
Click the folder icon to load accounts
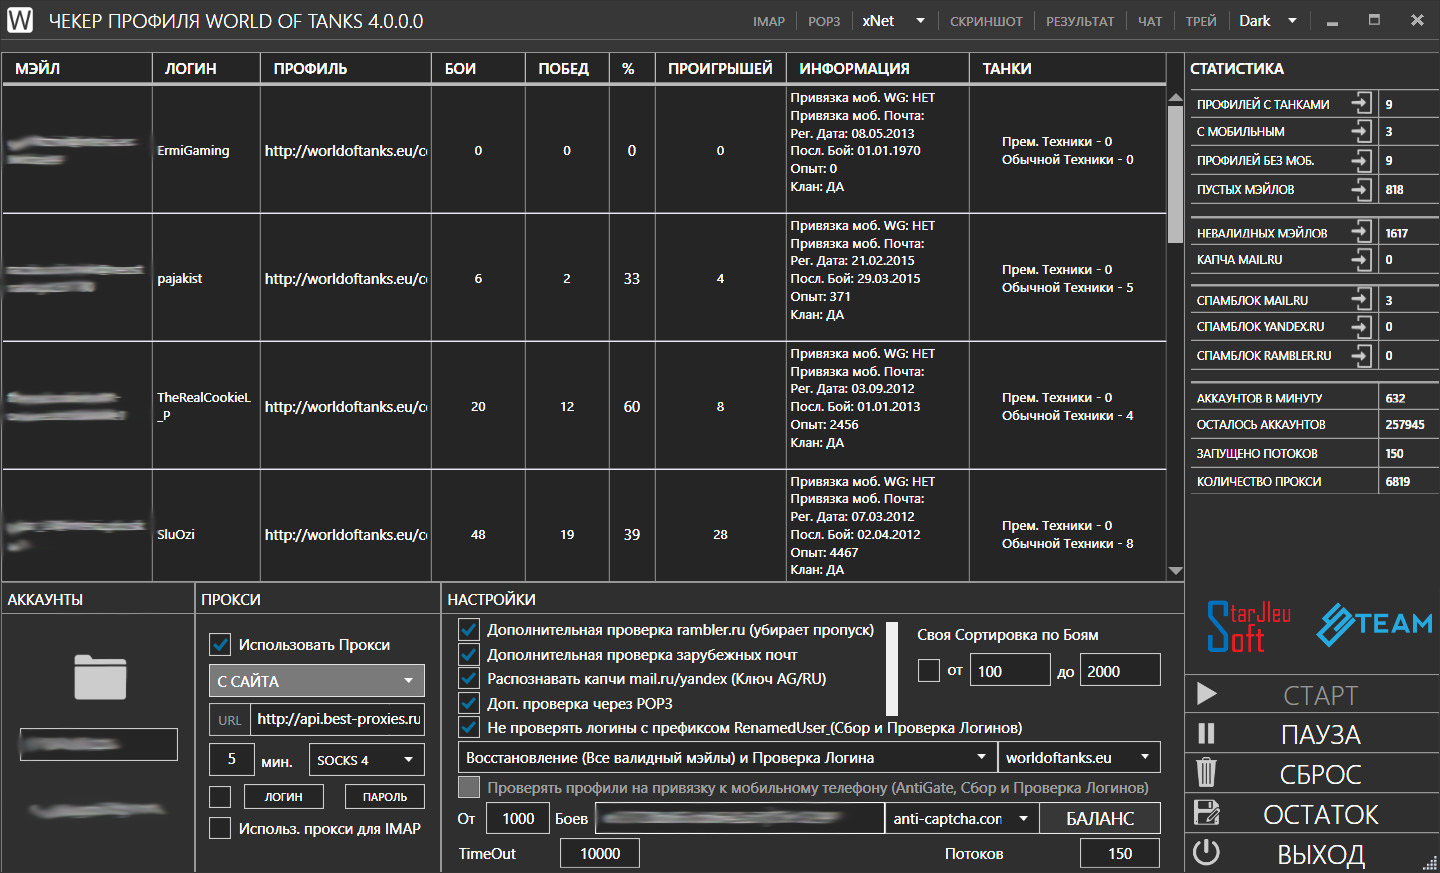pos(100,677)
